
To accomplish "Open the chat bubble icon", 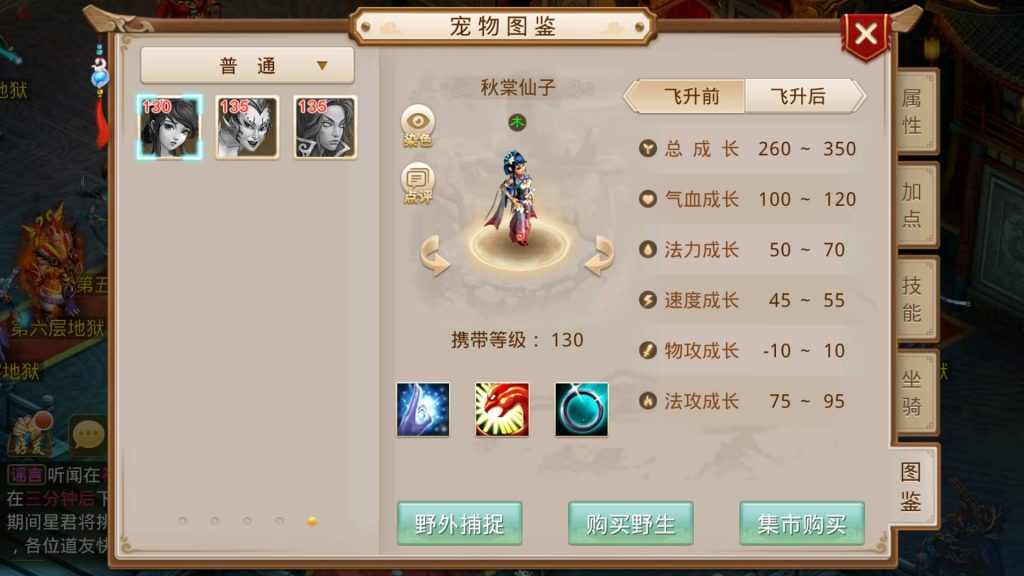I will (88, 434).
